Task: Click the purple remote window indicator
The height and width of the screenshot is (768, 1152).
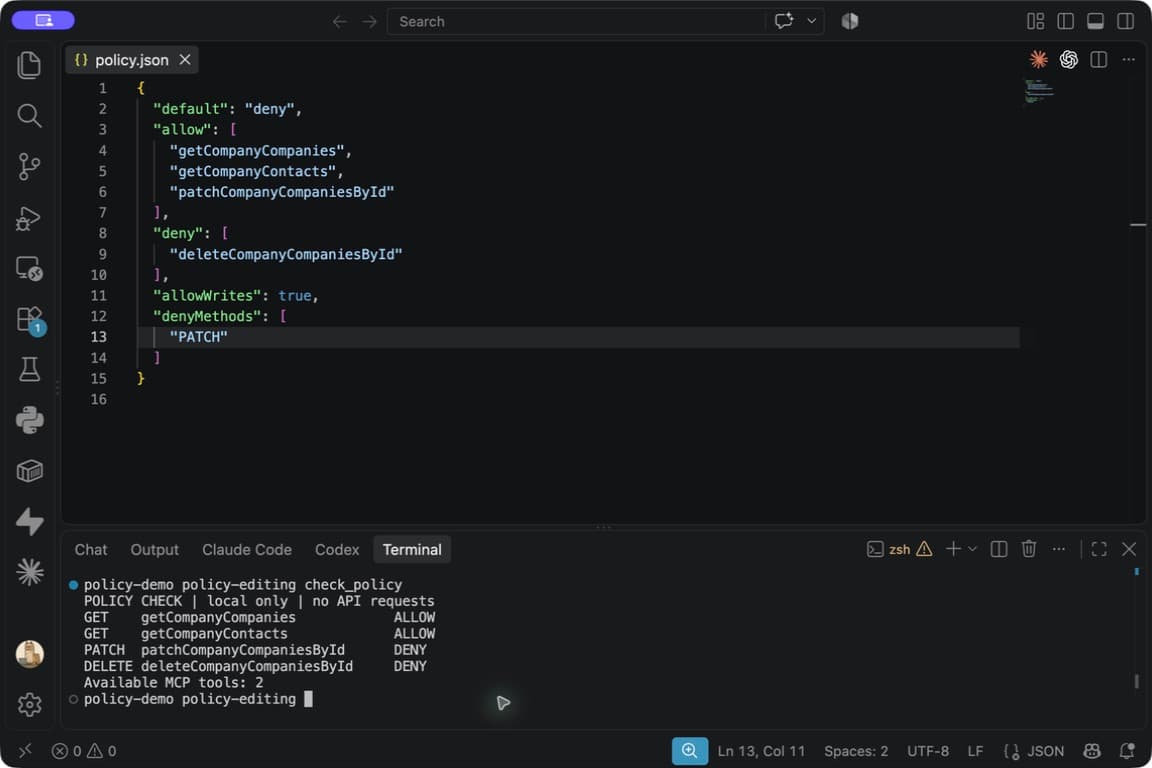Action: (43, 21)
